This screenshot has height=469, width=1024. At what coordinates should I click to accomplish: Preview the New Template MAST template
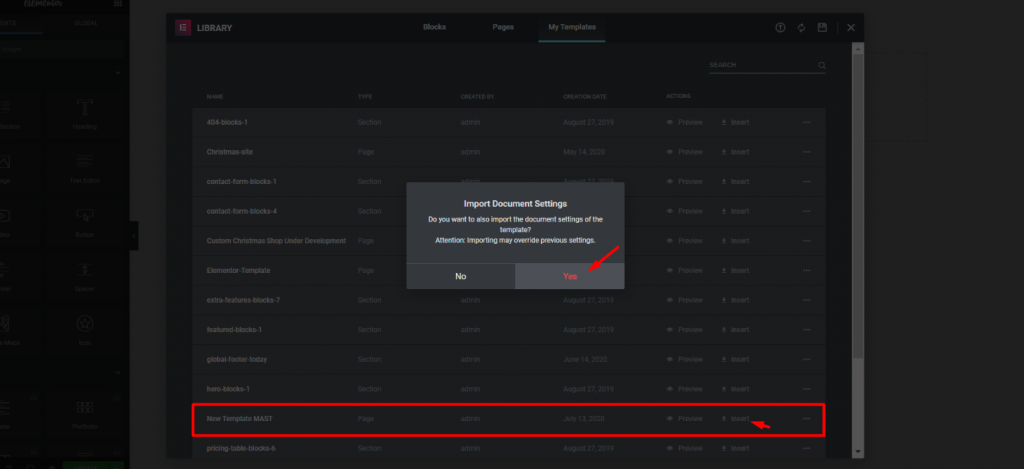point(685,419)
